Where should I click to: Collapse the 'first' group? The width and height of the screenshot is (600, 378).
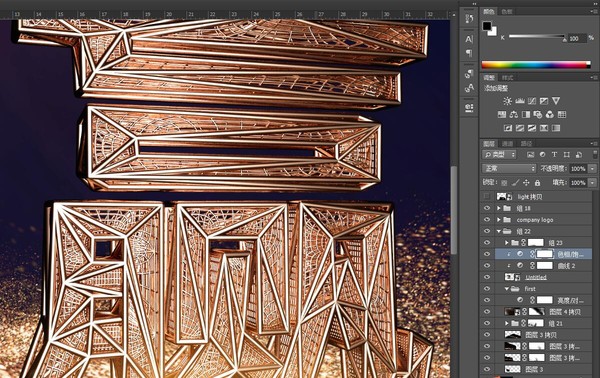click(x=507, y=288)
